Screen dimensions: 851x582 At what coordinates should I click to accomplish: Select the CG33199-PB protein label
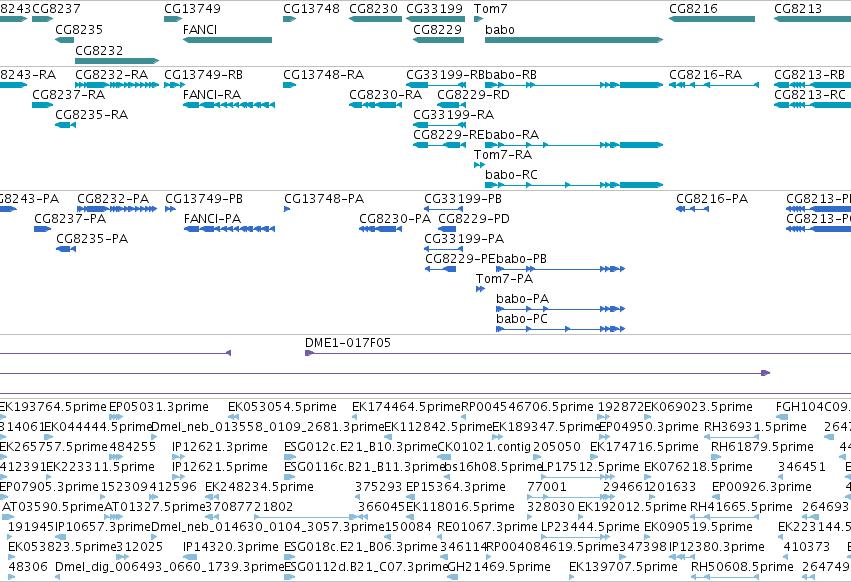[x=463, y=199]
